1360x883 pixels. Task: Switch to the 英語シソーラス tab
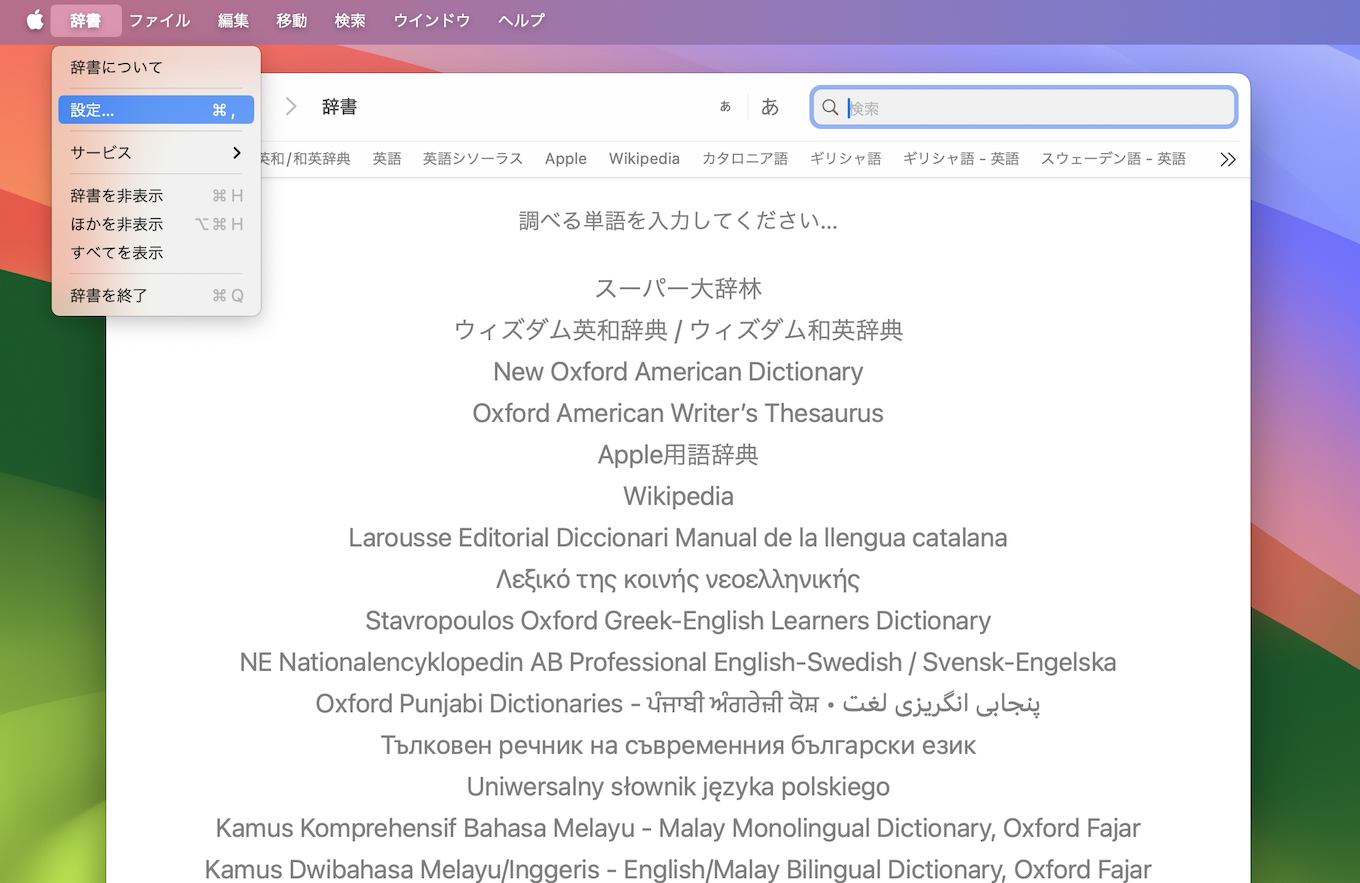point(473,159)
